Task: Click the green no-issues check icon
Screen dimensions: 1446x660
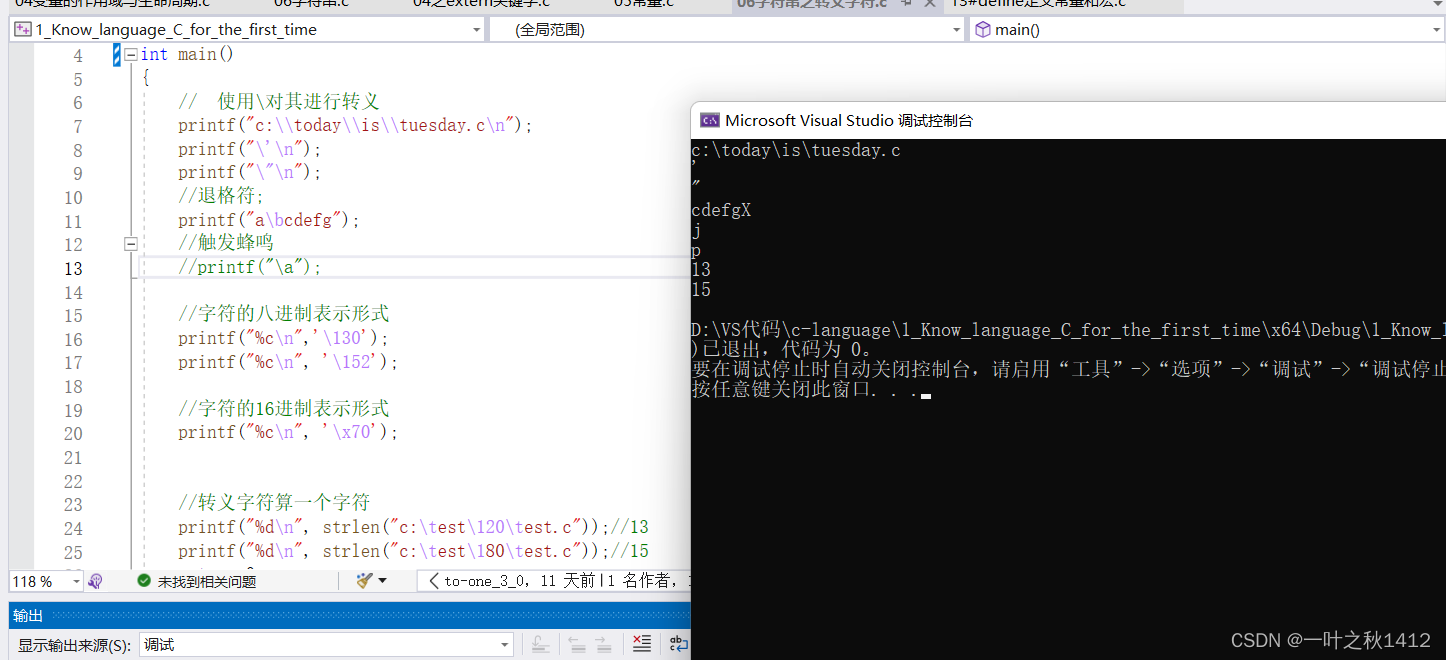Action: tap(144, 581)
